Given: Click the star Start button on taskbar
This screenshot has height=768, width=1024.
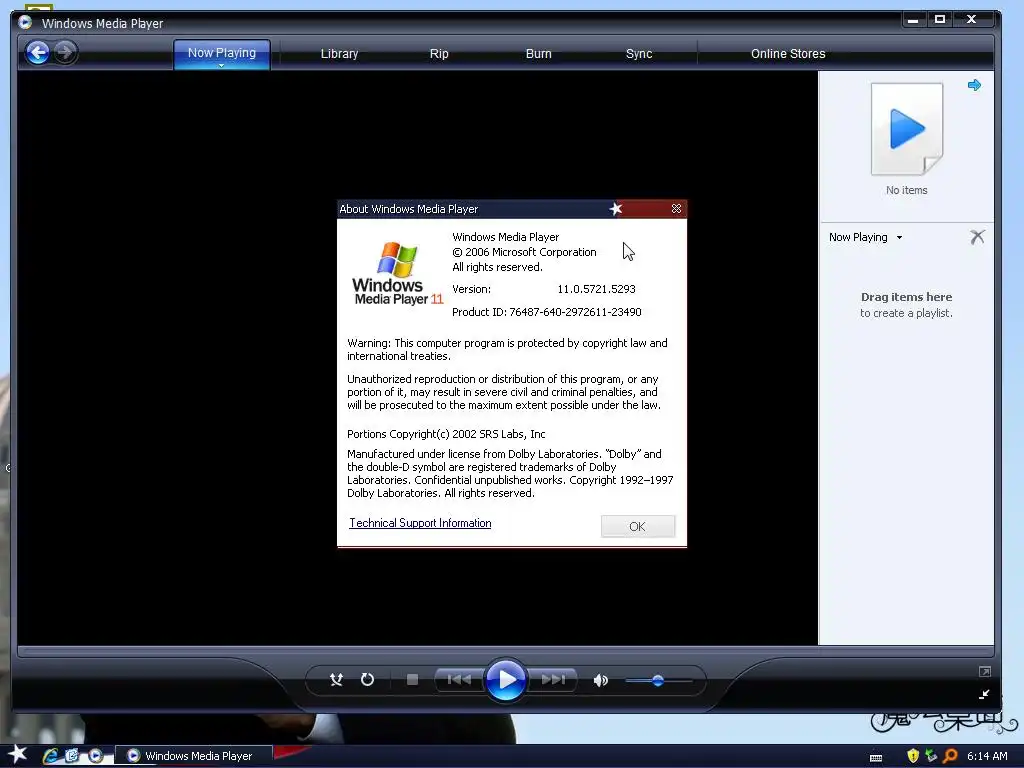Looking at the screenshot, I should (17, 754).
